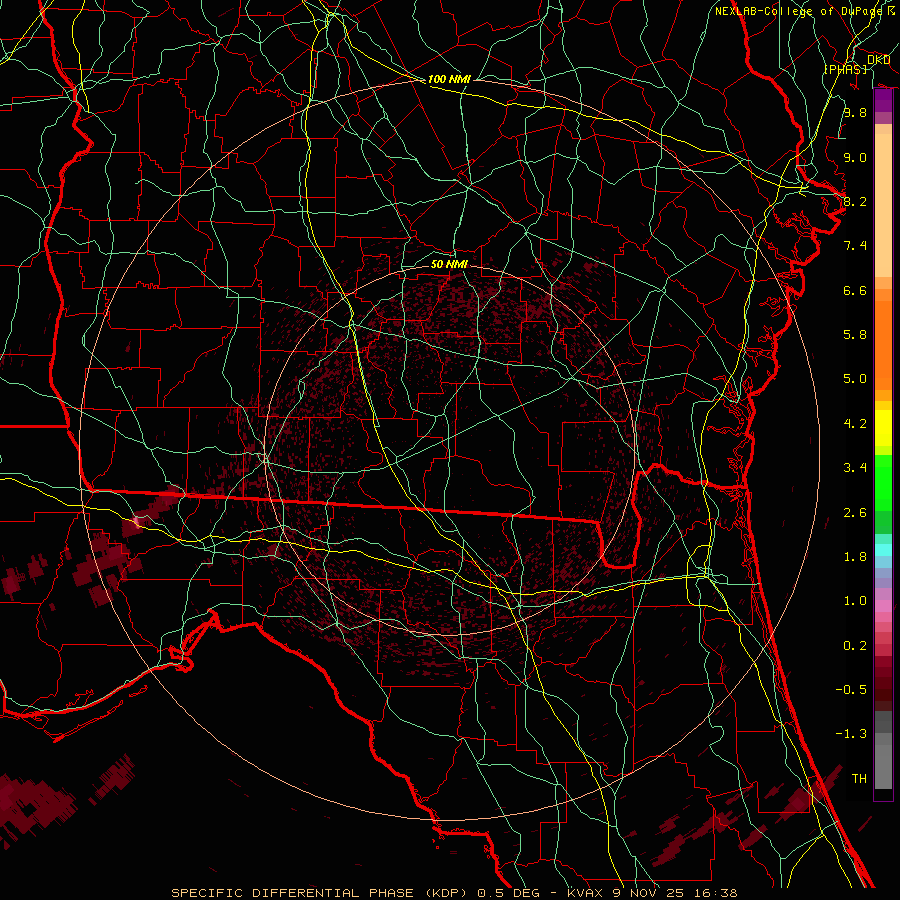Click the 6.6 value on the legend
This screenshot has width=900, height=900.
[854, 290]
